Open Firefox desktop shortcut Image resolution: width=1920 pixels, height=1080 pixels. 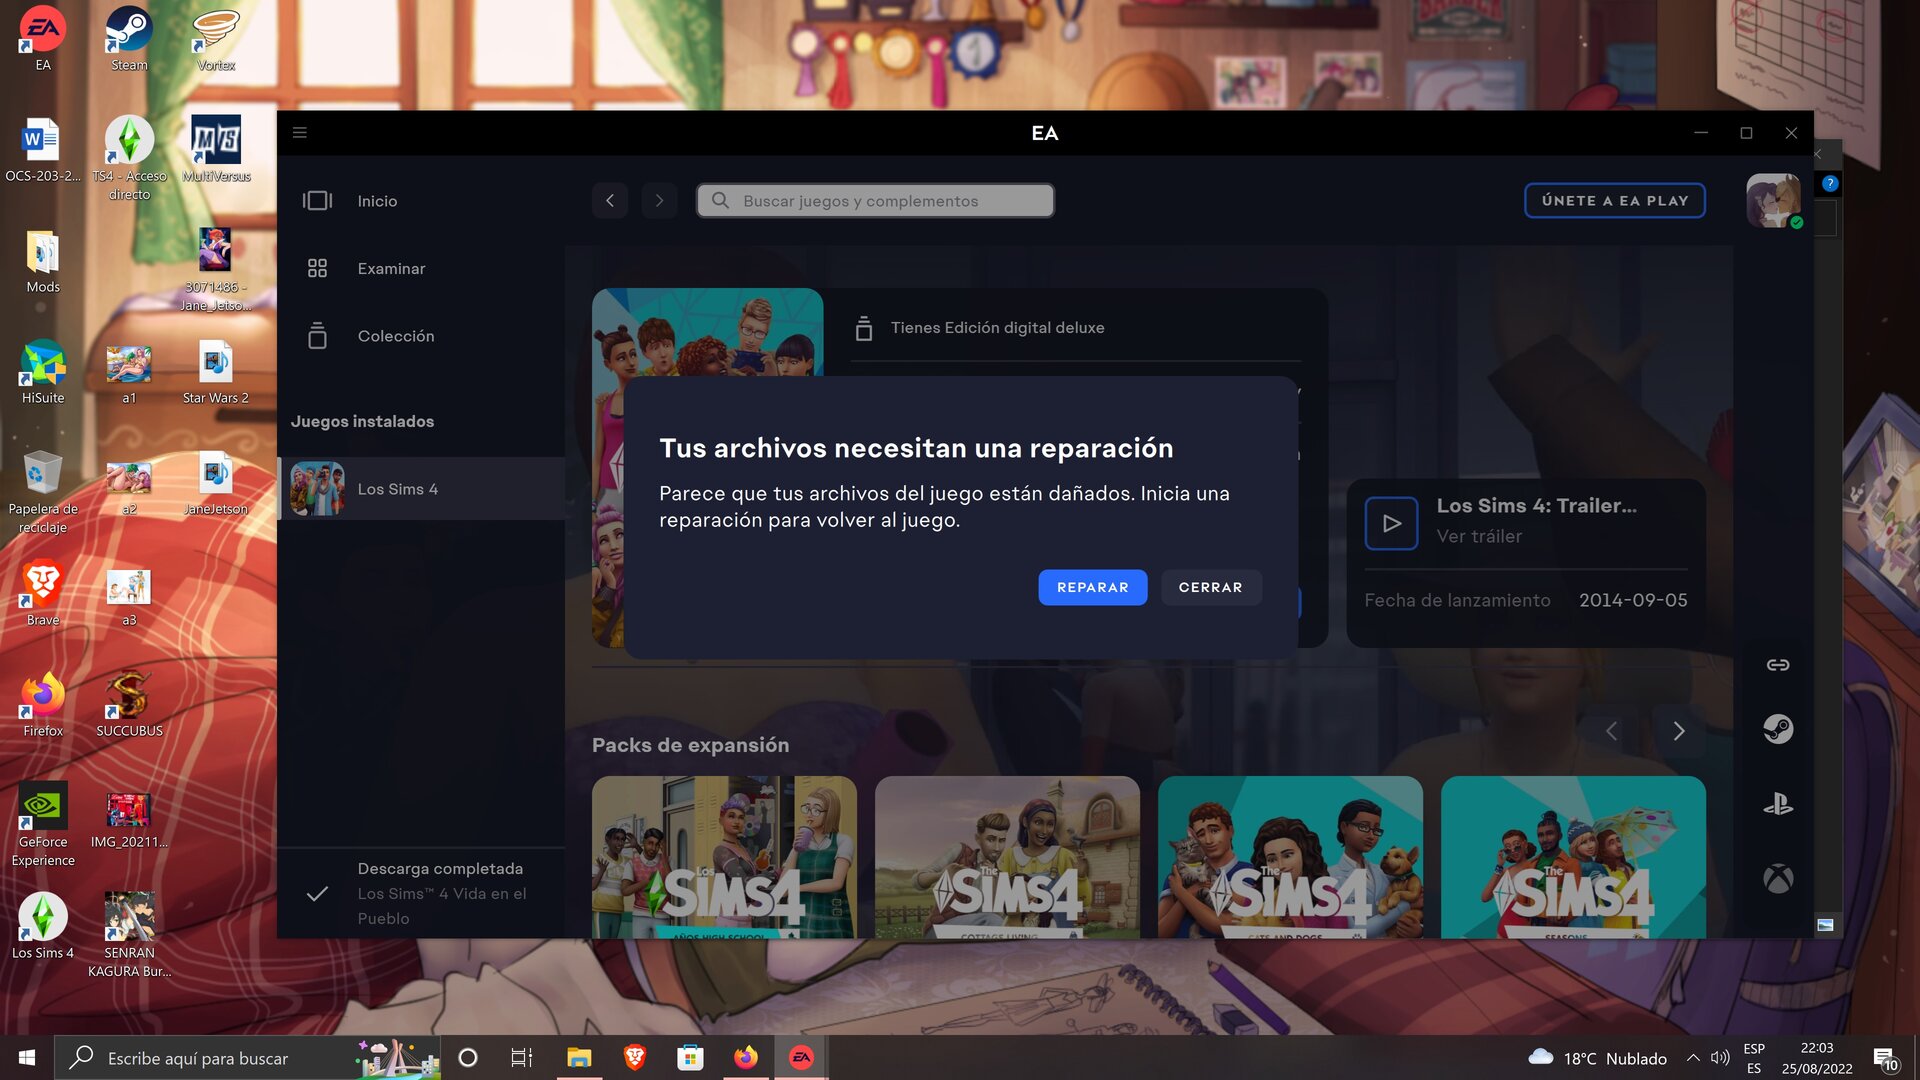(43, 705)
